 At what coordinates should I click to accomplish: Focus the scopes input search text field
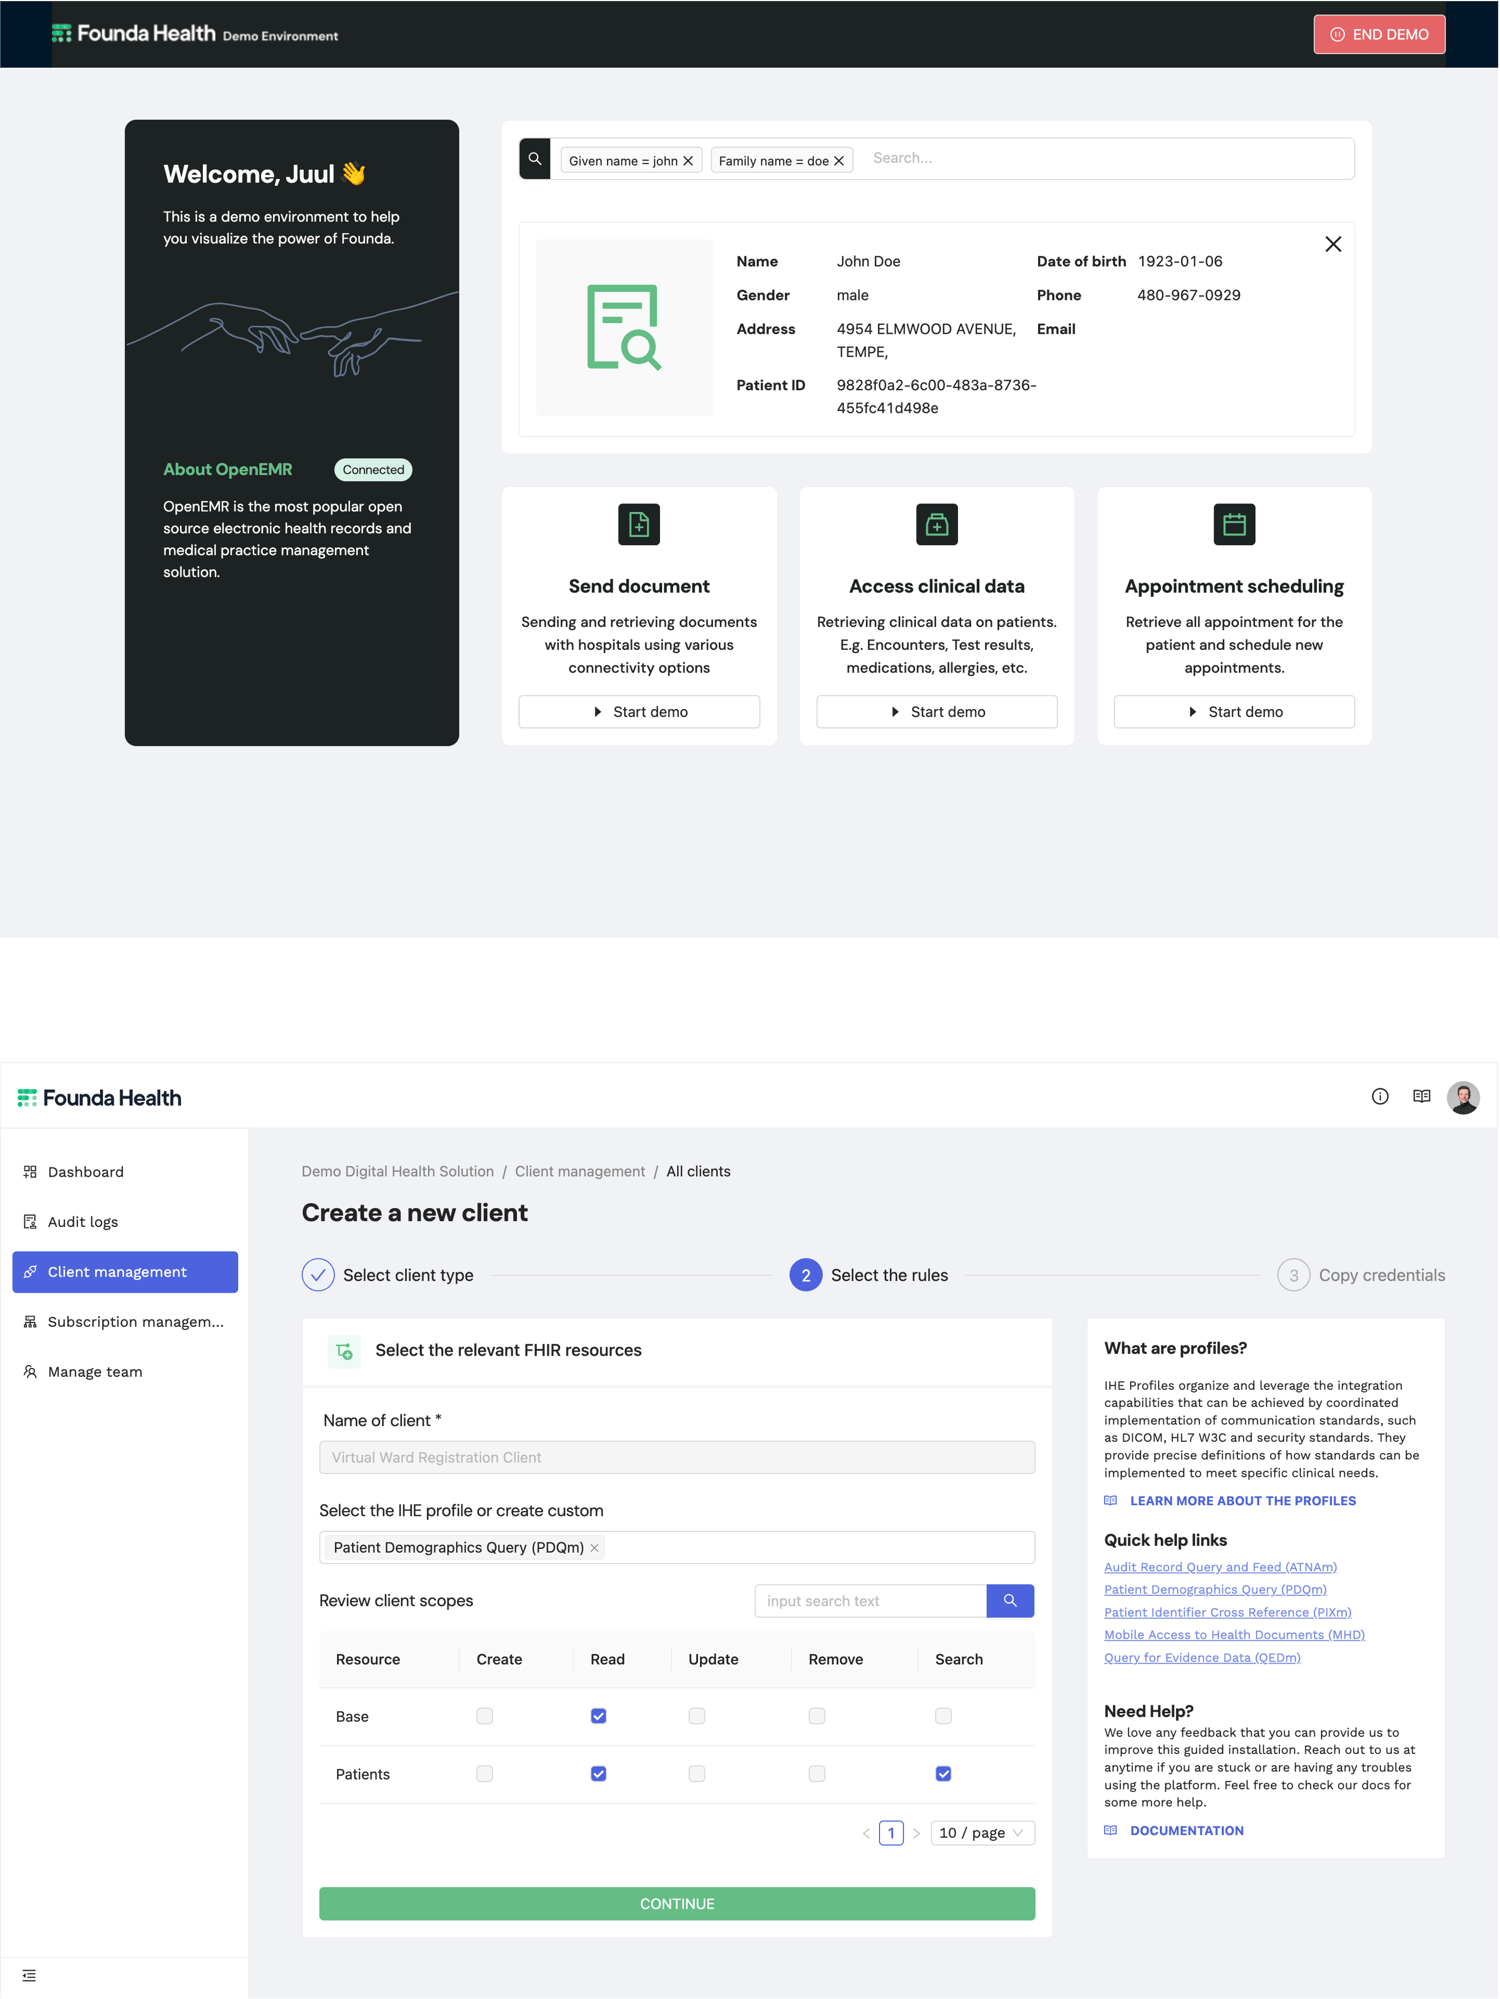[x=870, y=1601]
